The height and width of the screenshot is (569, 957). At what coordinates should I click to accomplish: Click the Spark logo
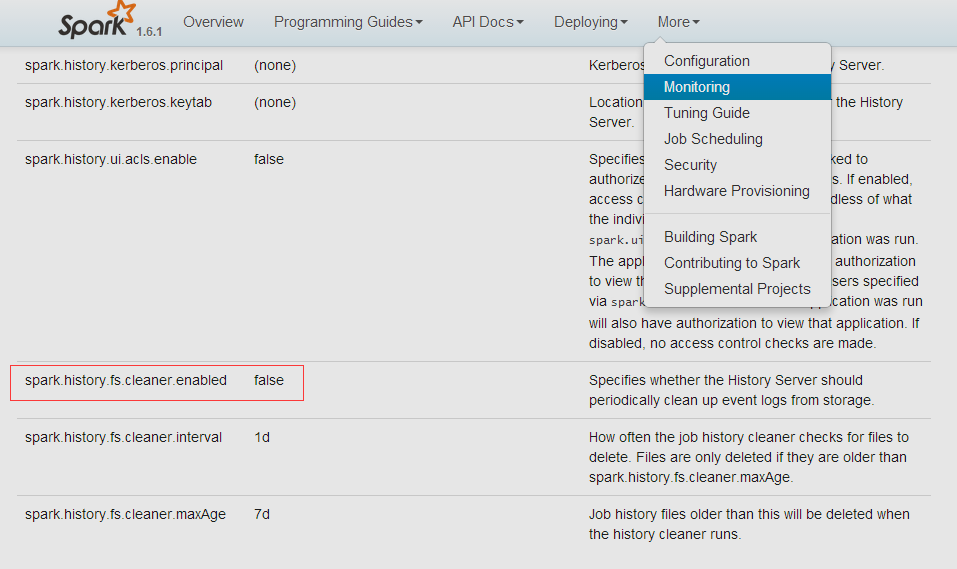click(96, 21)
